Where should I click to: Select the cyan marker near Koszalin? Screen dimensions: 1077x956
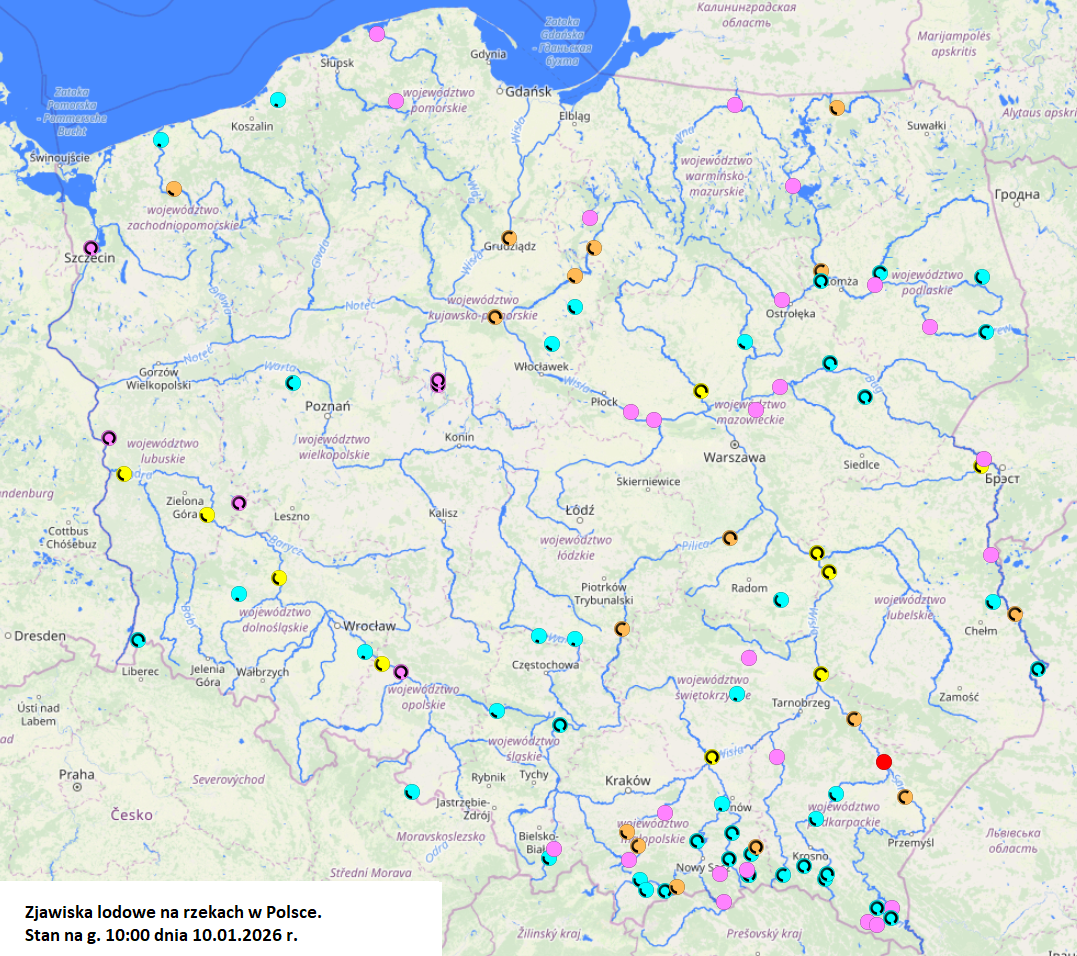coord(277,99)
